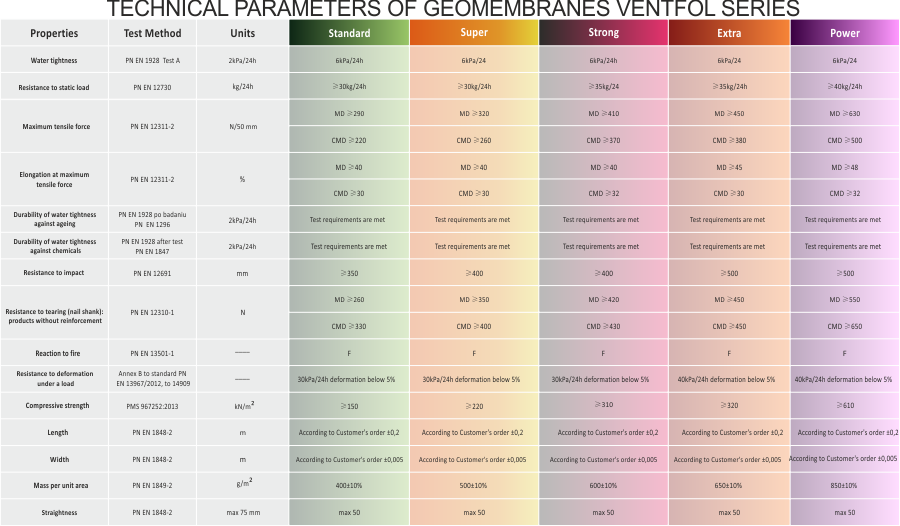The height and width of the screenshot is (526, 900).
Task: Click the Standard column header
Action: tap(349, 33)
